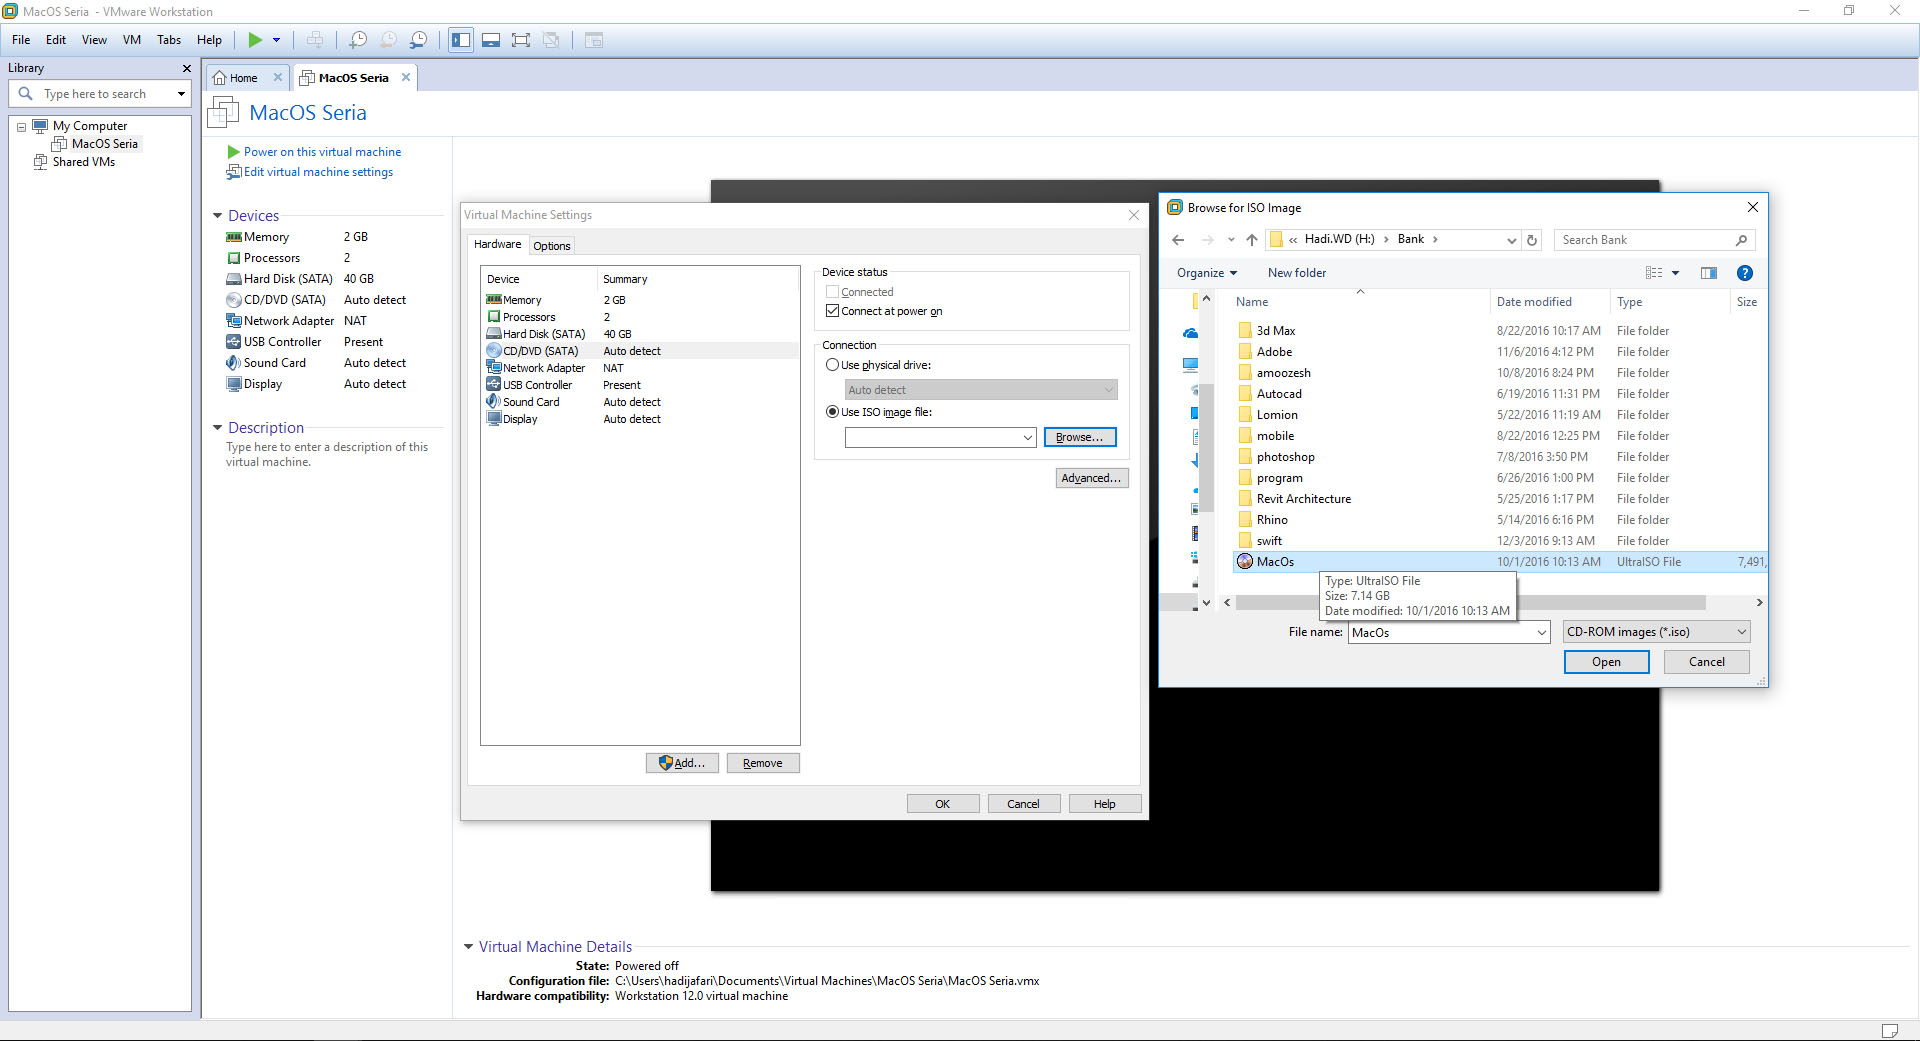This screenshot has height=1041, width=1920.
Task: Toggle the thumbnail bar toolbar icon
Action: point(491,40)
